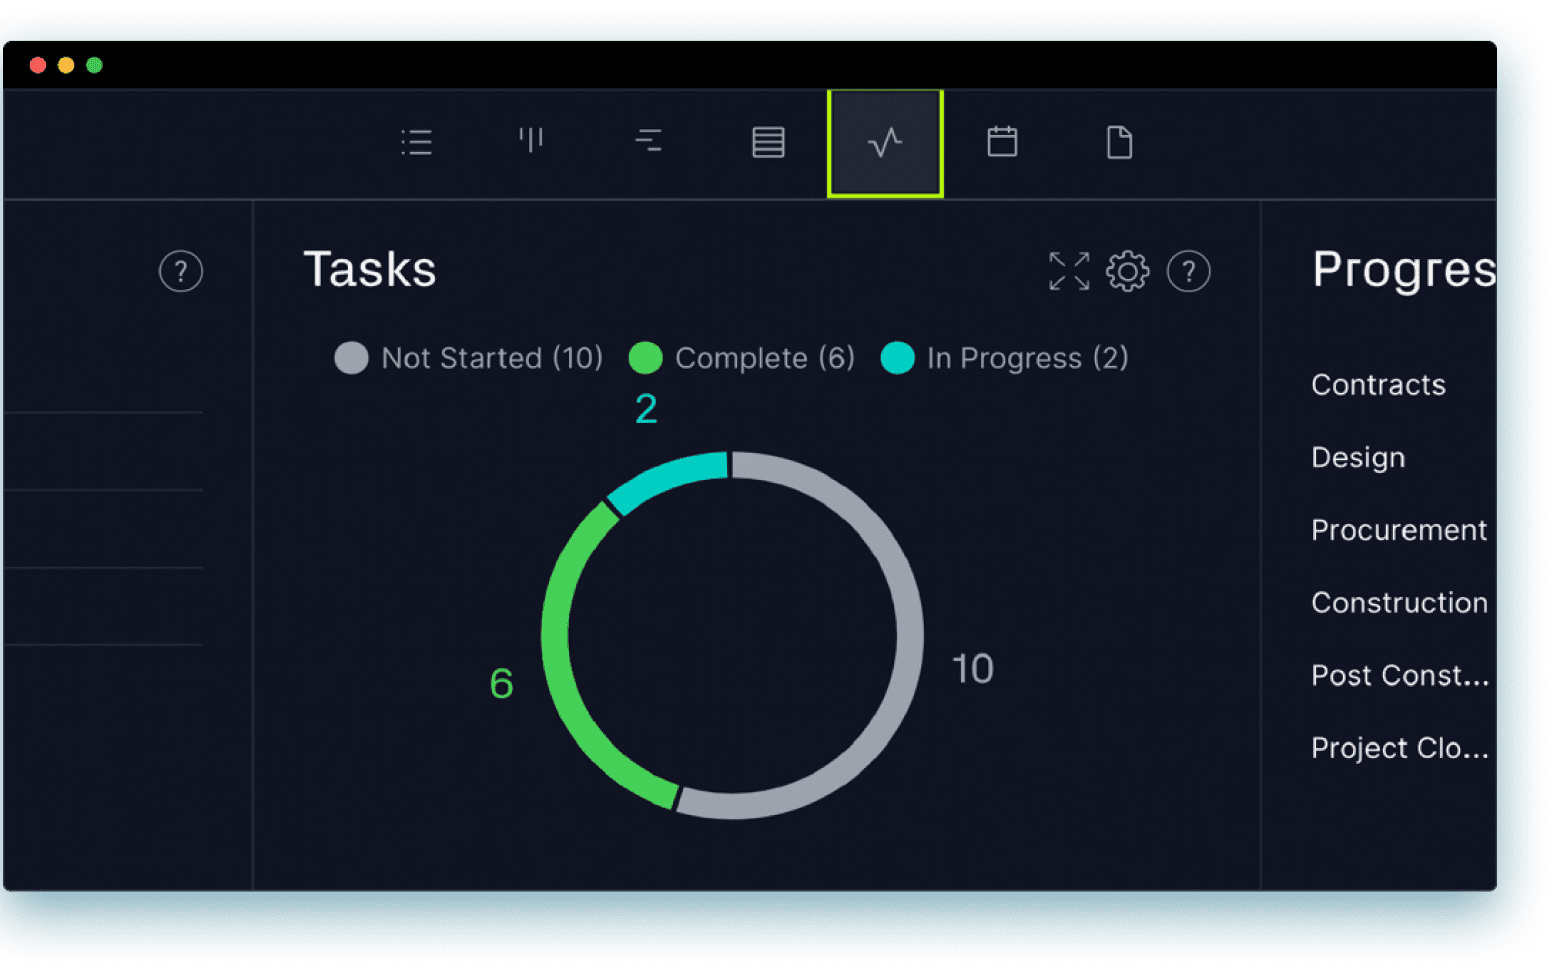This screenshot has height=972, width=1558.
Task: Click the help icon beside the Tasks widget
Action: [1189, 271]
